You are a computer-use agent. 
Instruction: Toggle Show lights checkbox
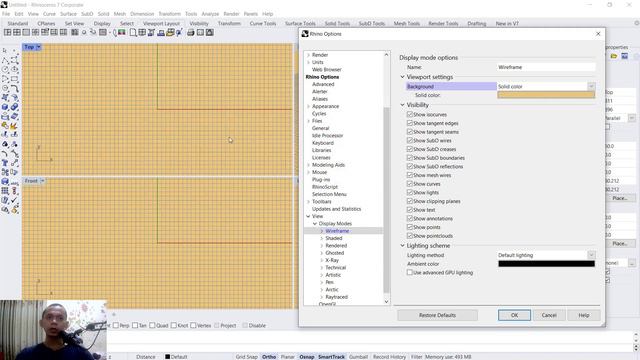pyautogui.click(x=409, y=192)
